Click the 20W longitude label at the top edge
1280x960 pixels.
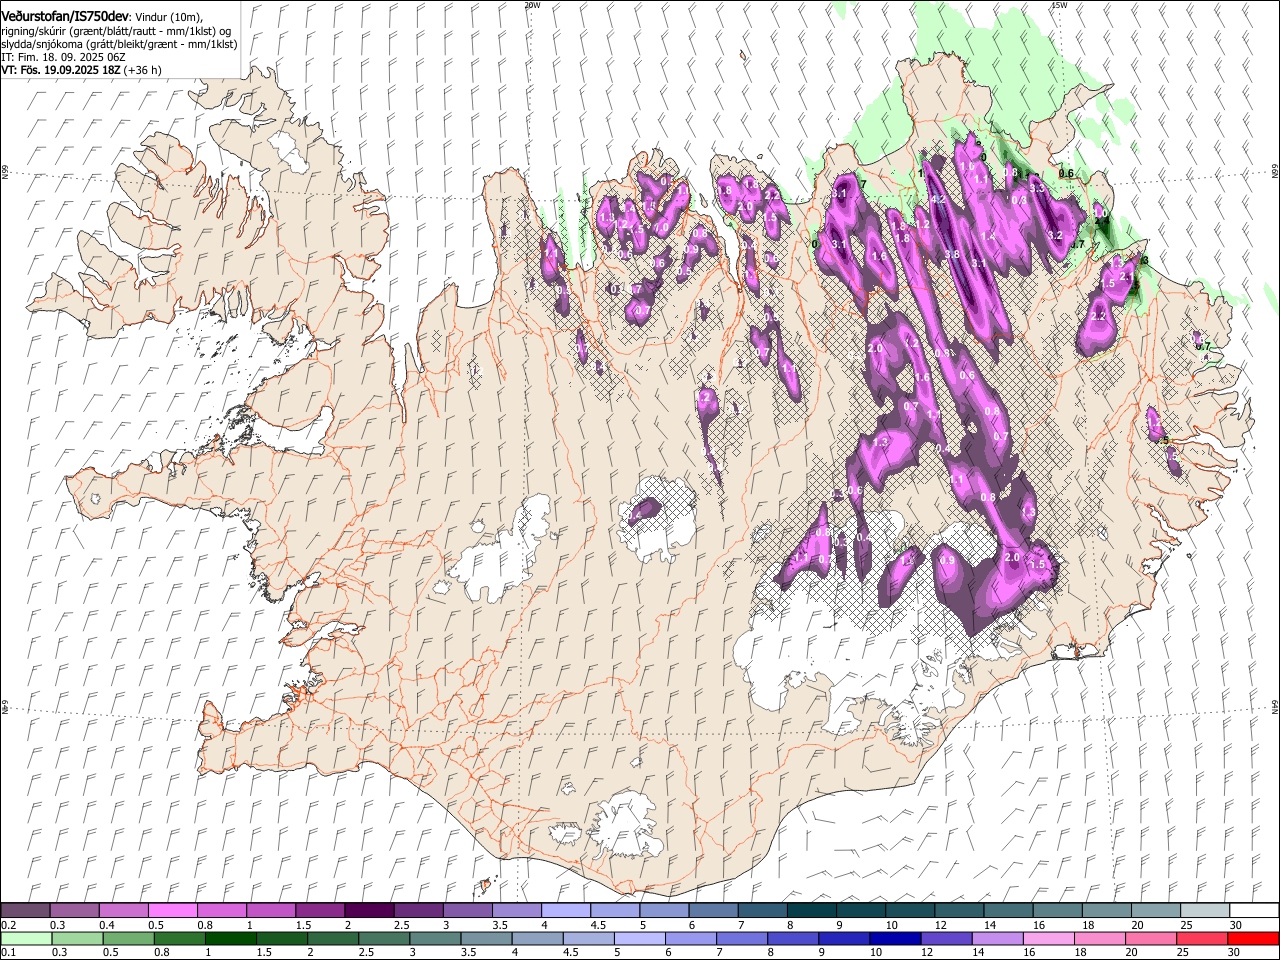(x=533, y=5)
